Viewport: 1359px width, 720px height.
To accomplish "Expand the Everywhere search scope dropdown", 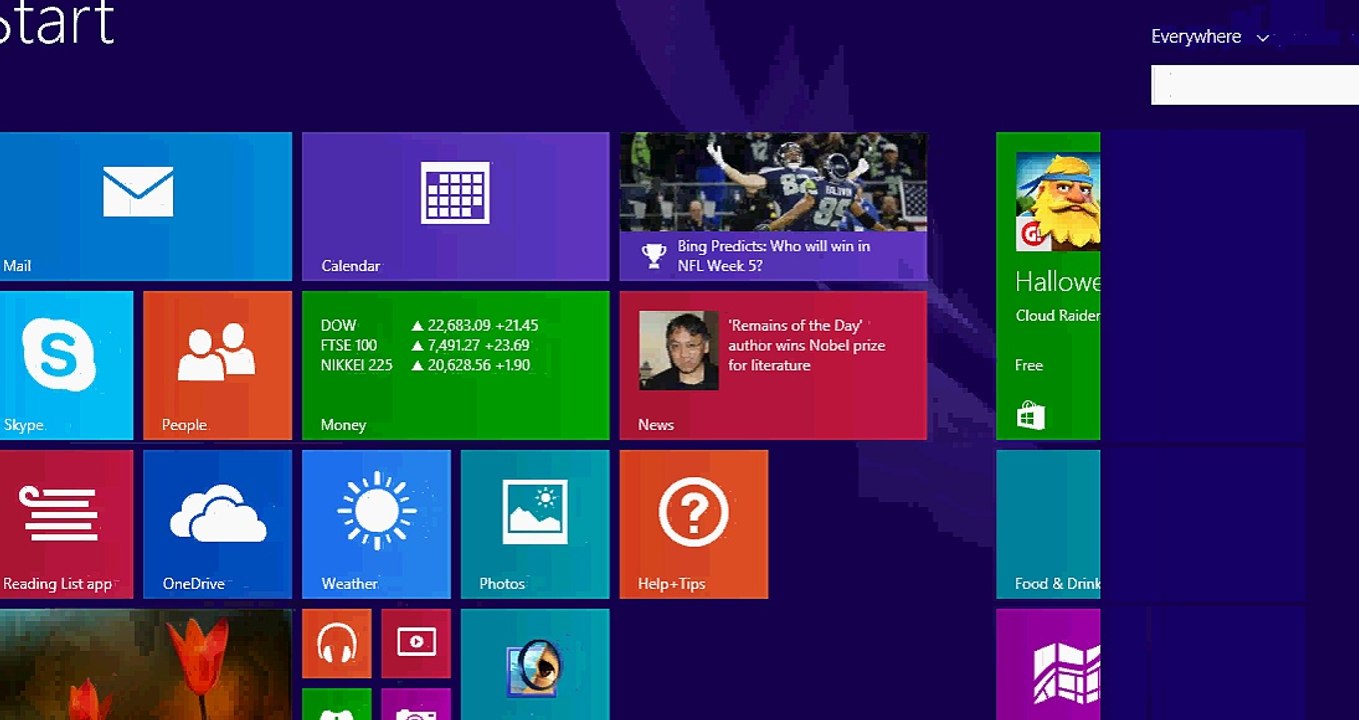I will click(1210, 37).
